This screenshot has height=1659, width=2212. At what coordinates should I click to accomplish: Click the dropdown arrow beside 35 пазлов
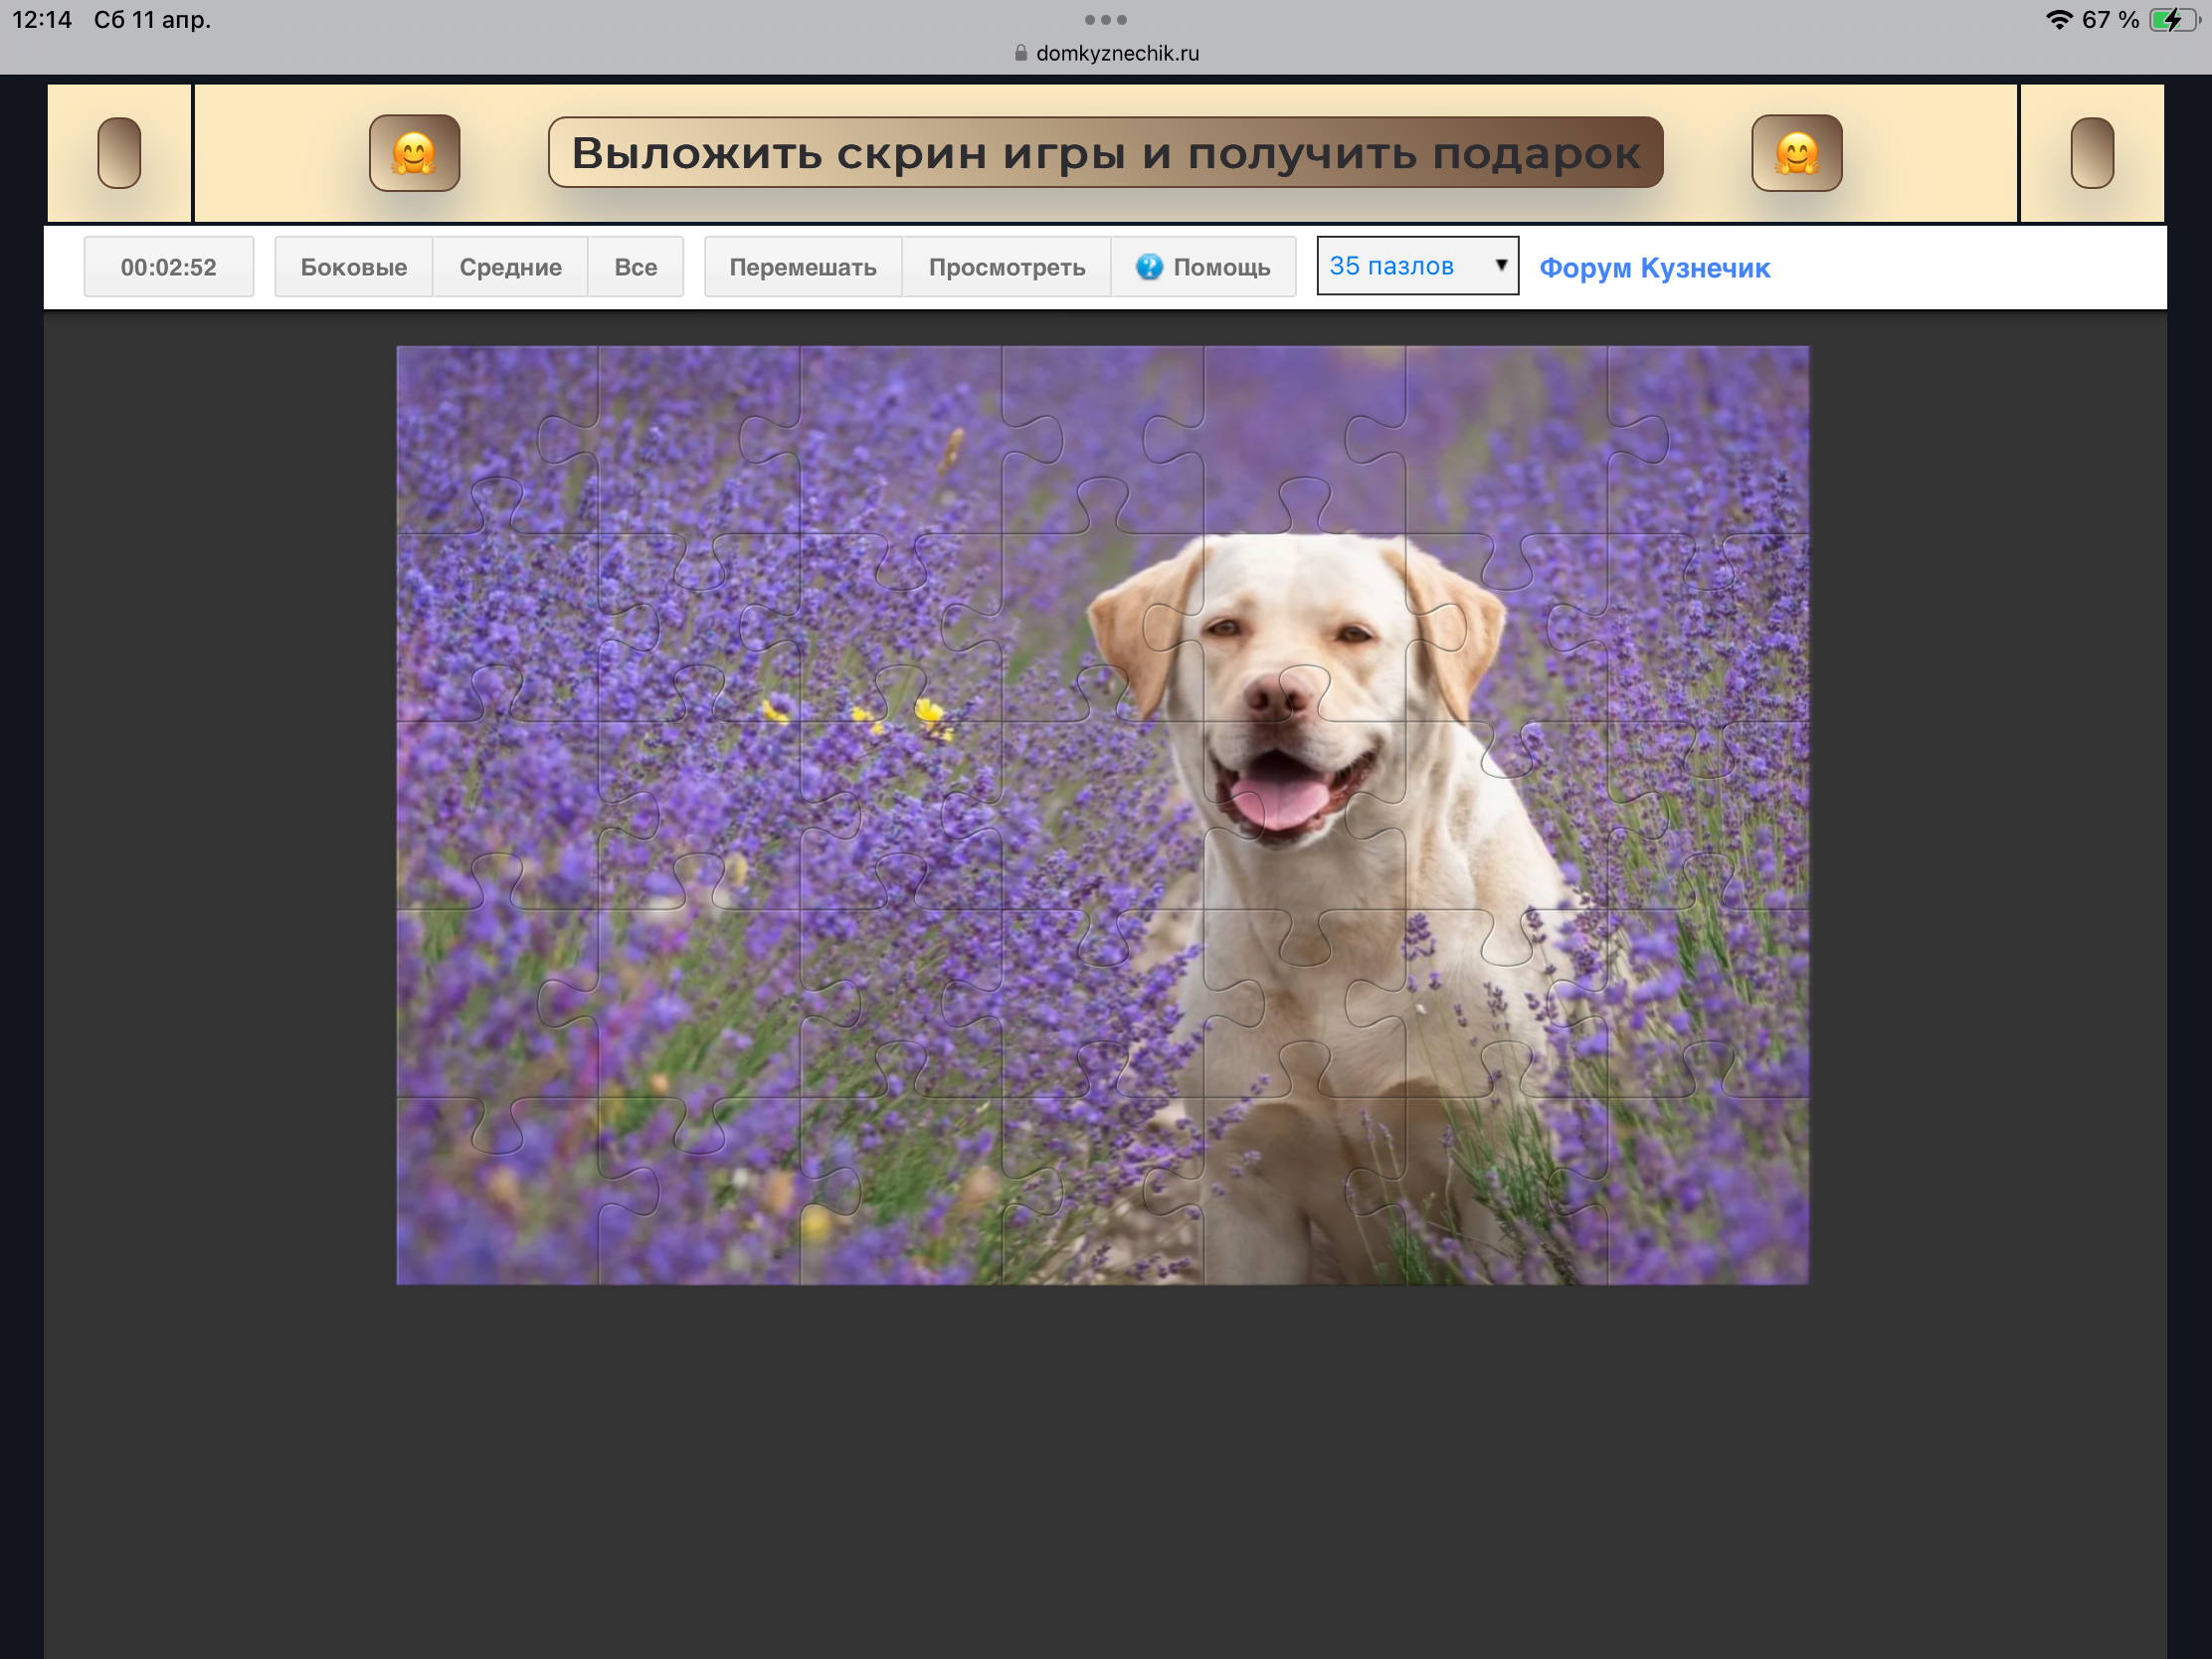click(x=1500, y=265)
